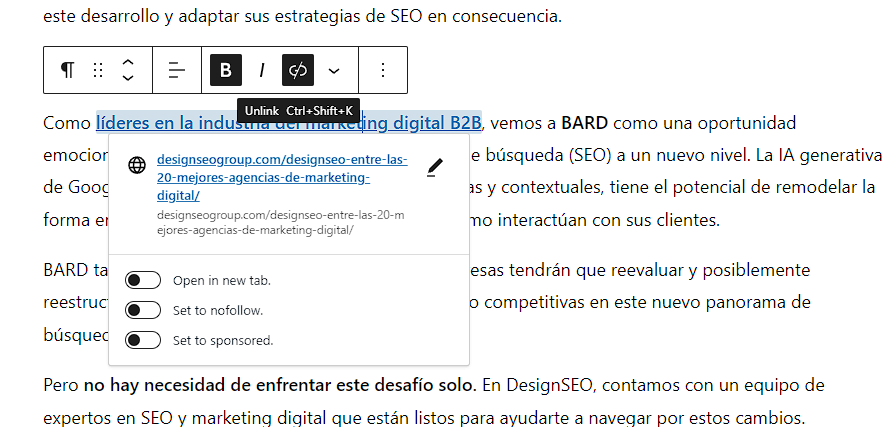Viewport: 896px width, 427px height.
Task: Click 'Set to sponsored.' label
Action: pyautogui.click(x=223, y=340)
